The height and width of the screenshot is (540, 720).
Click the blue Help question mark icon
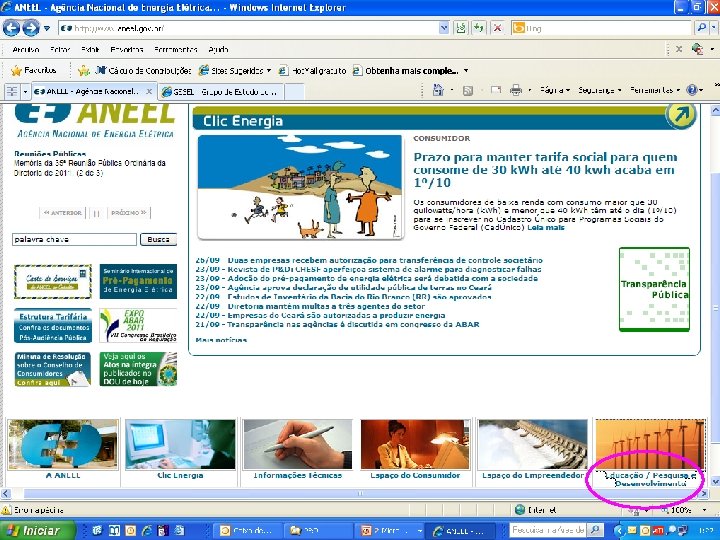[x=692, y=90]
